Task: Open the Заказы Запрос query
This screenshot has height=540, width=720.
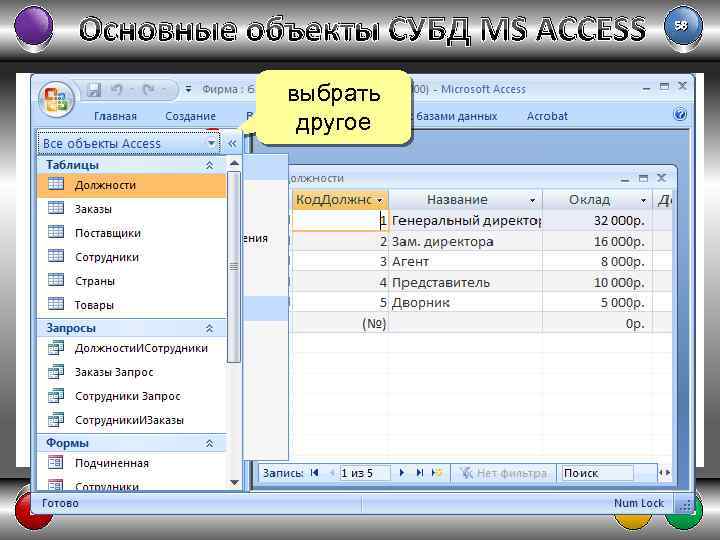Action: pyautogui.click(x=131, y=372)
